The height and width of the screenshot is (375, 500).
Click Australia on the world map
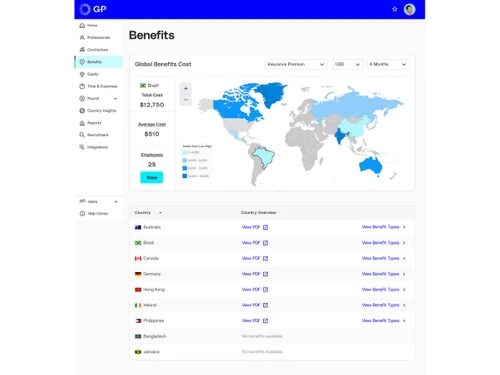[371, 166]
